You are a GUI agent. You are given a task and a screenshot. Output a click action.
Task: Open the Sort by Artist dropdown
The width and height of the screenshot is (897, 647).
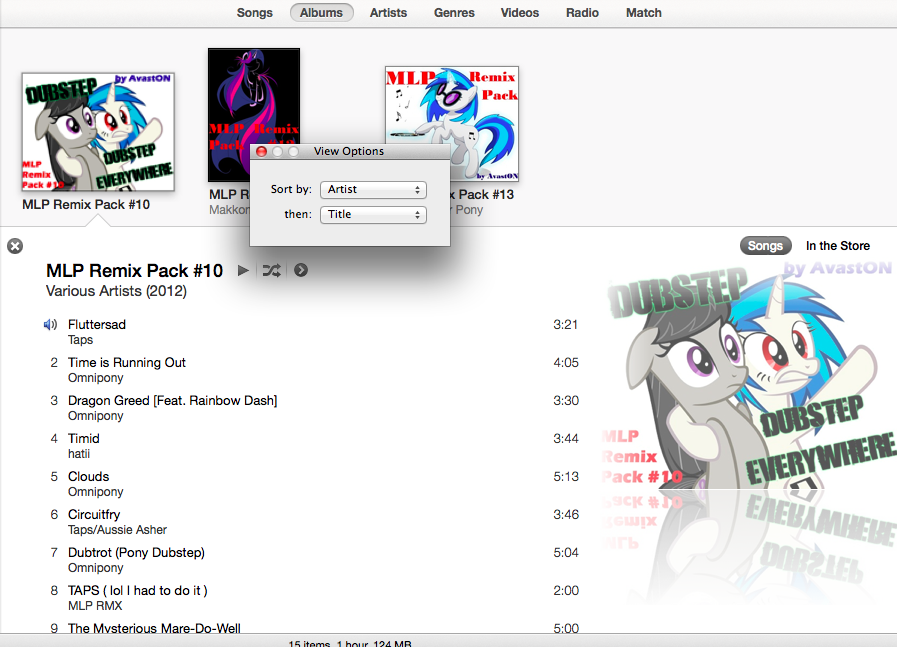(x=373, y=189)
